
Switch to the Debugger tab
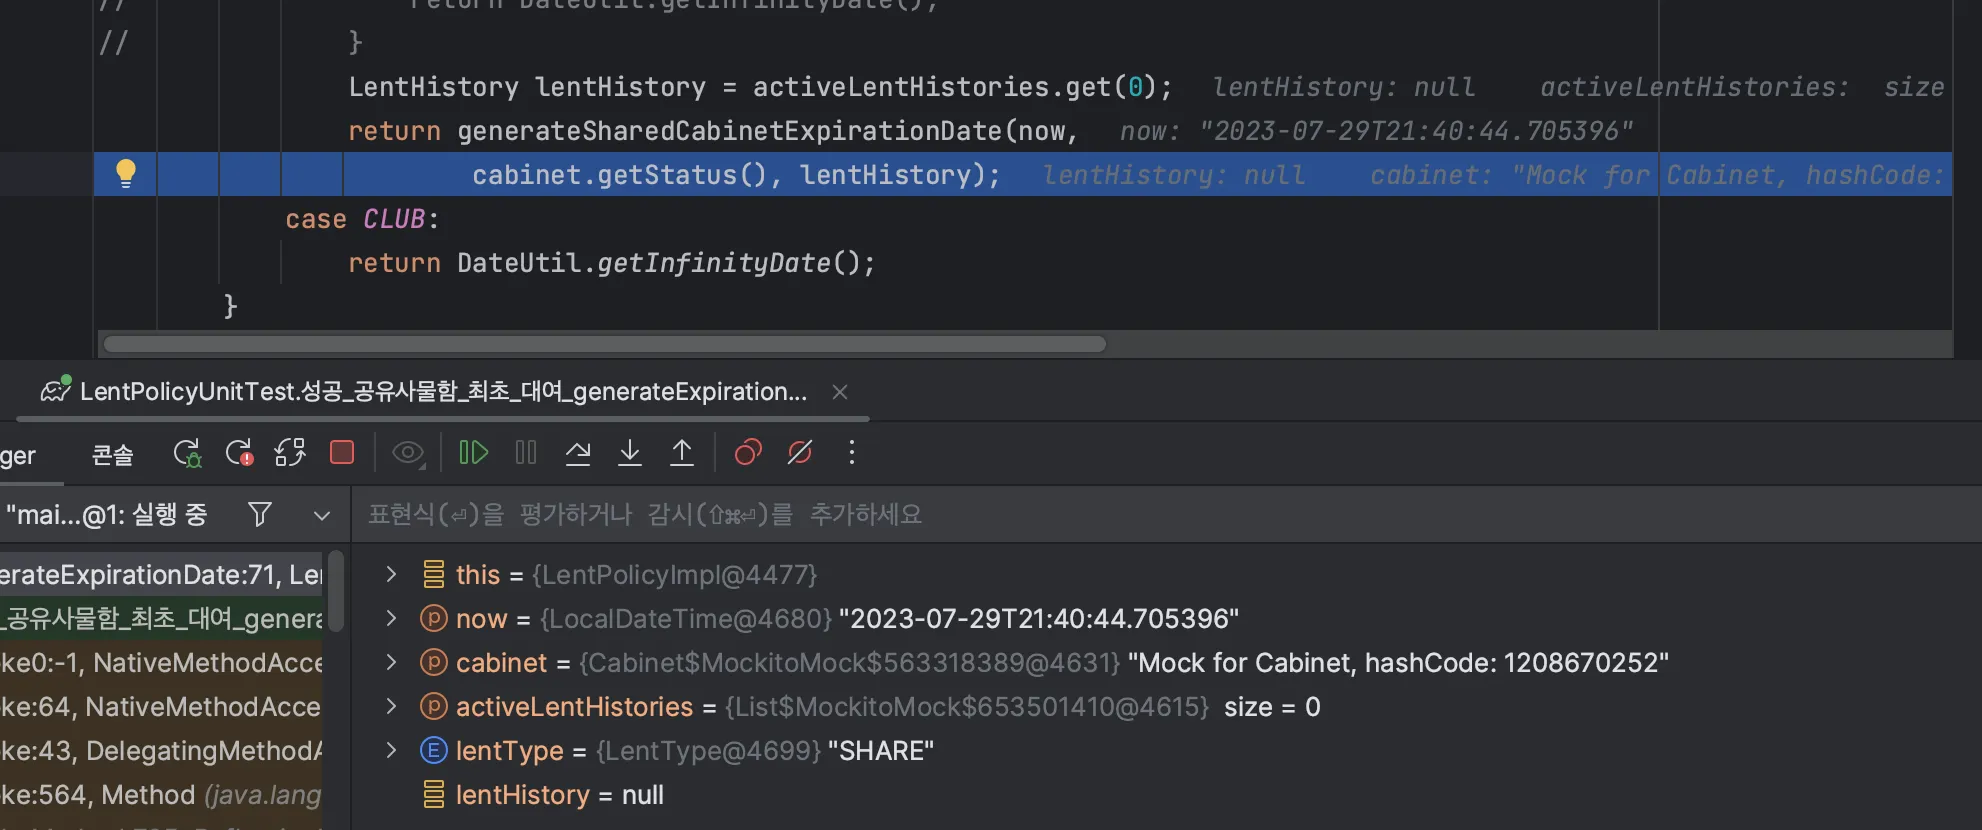click(18, 456)
